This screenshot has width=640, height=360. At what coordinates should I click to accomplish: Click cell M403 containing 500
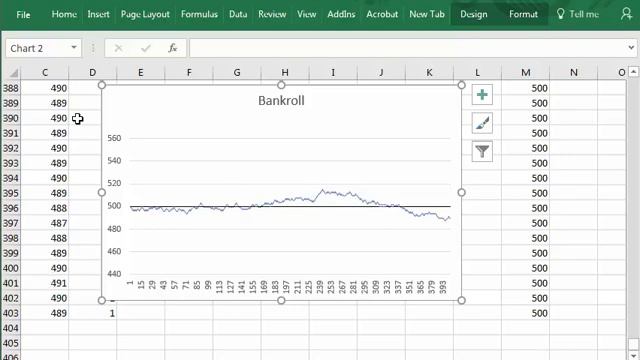coord(525,313)
